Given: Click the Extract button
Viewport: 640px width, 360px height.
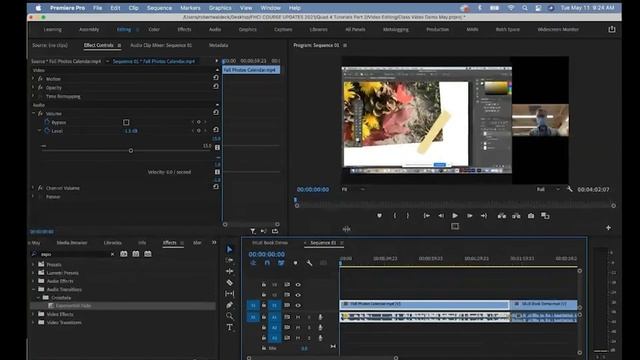Looking at the screenshot, I should coord(516,216).
